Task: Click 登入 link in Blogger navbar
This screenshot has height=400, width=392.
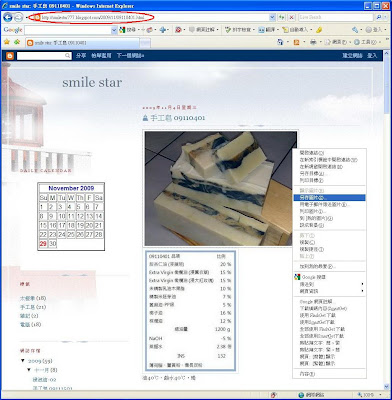Action: point(372,56)
